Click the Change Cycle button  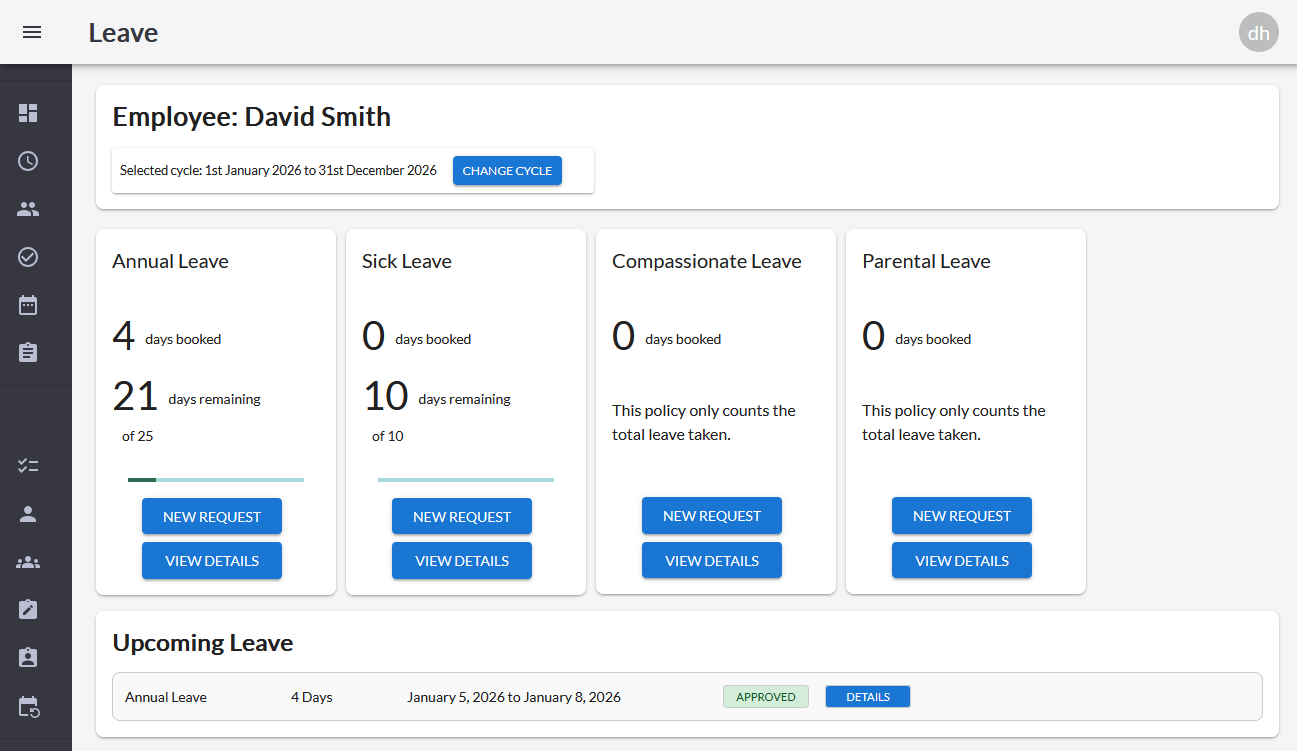[x=507, y=171]
